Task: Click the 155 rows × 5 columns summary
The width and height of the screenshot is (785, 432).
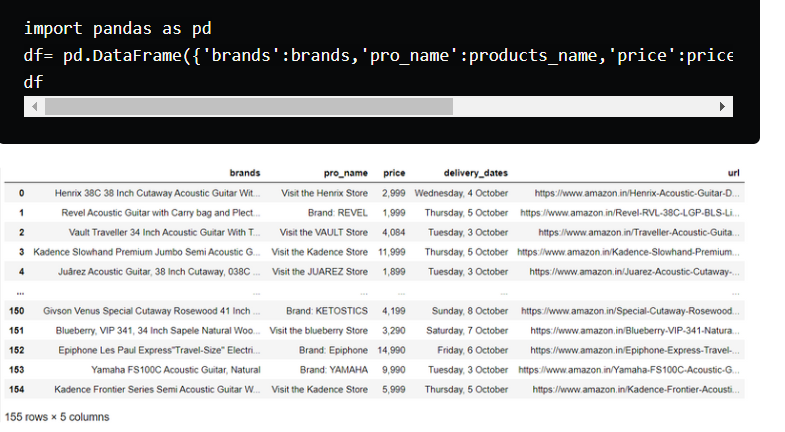Action: pyautogui.click(x=57, y=416)
